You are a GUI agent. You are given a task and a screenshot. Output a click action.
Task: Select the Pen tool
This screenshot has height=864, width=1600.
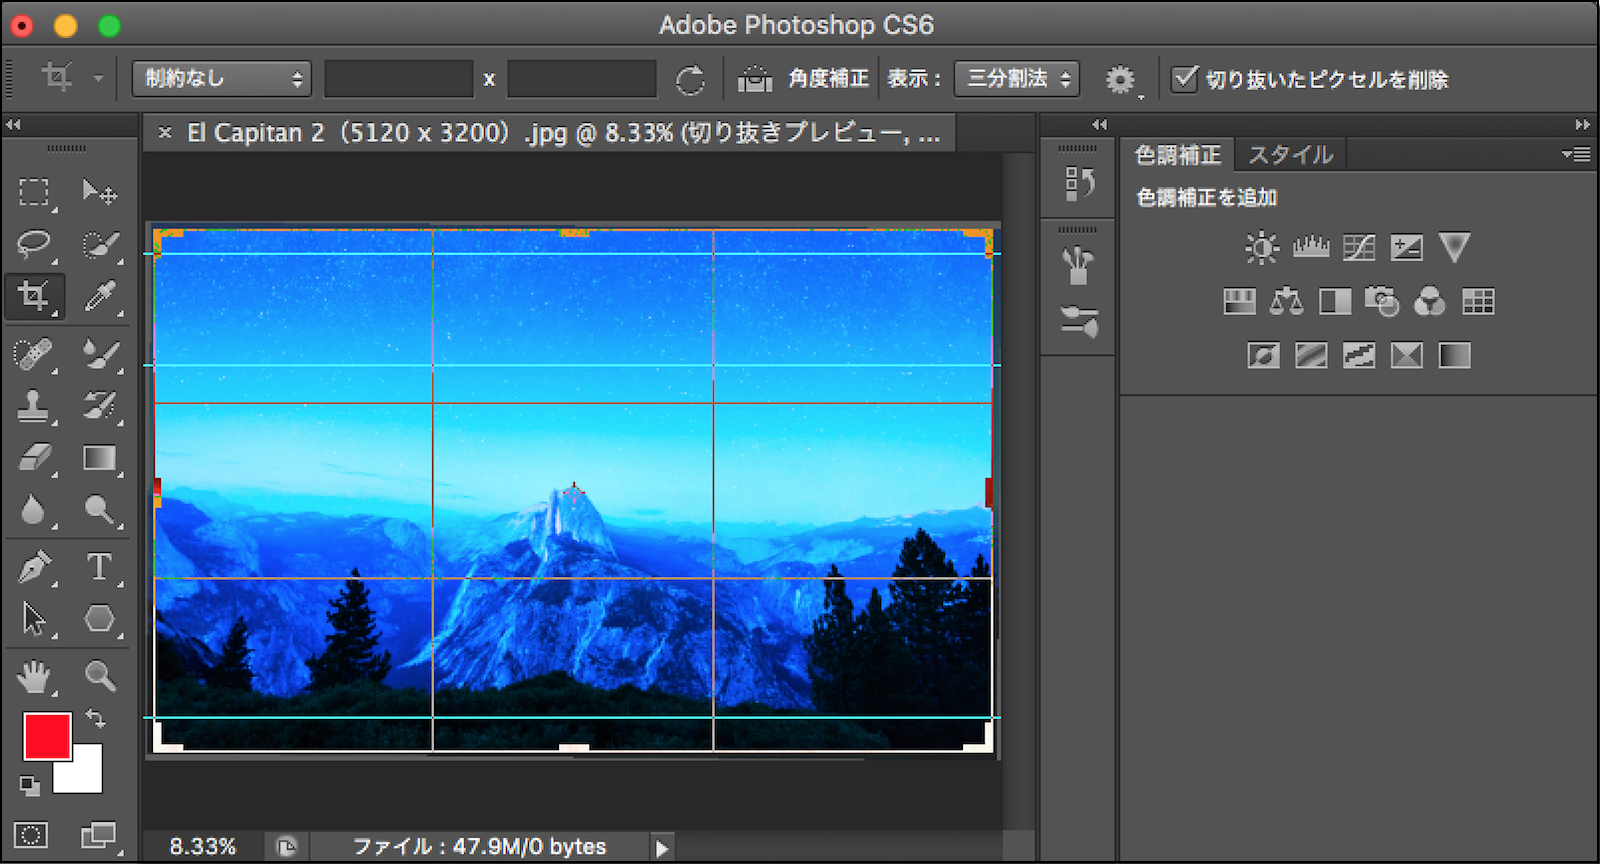pos(34,567)
